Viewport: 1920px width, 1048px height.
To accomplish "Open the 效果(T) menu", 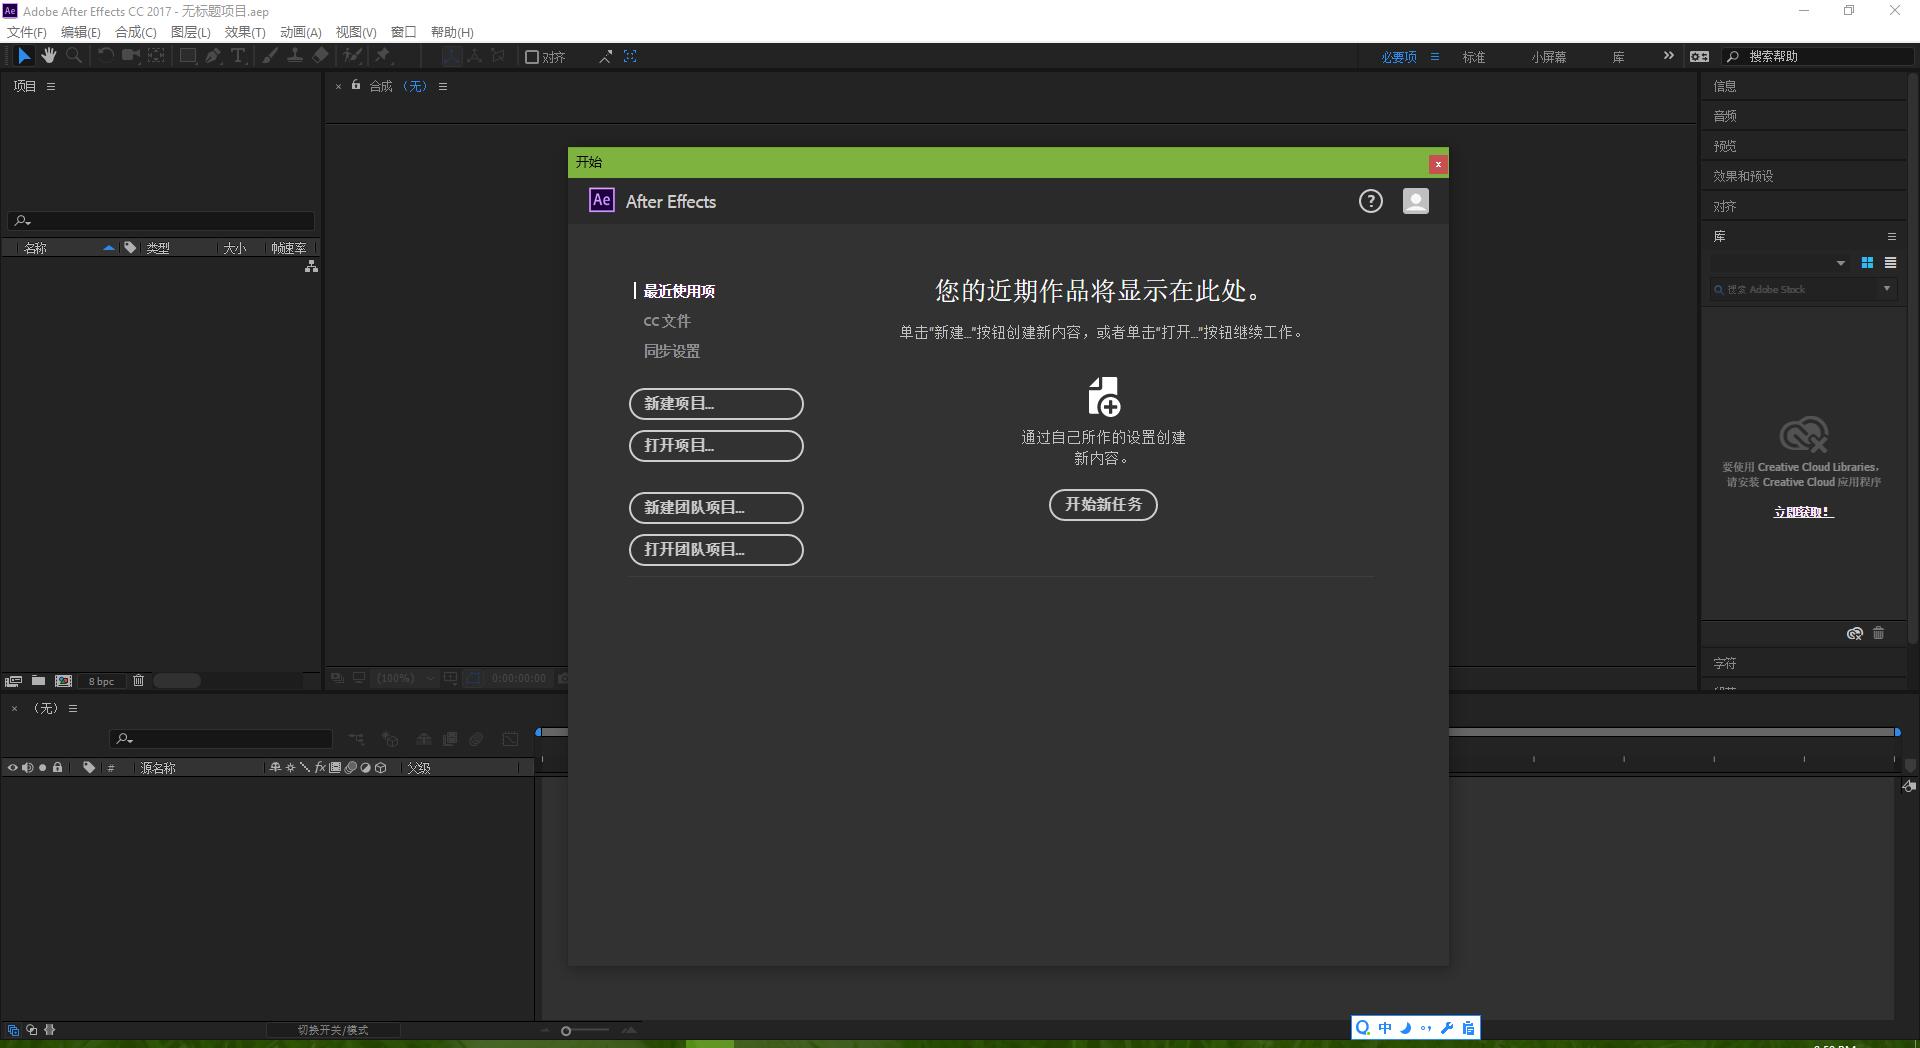I will (245, 32).
